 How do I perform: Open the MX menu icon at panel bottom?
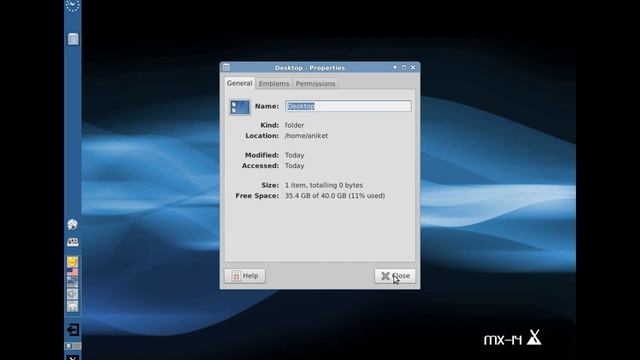coord(73,357)
